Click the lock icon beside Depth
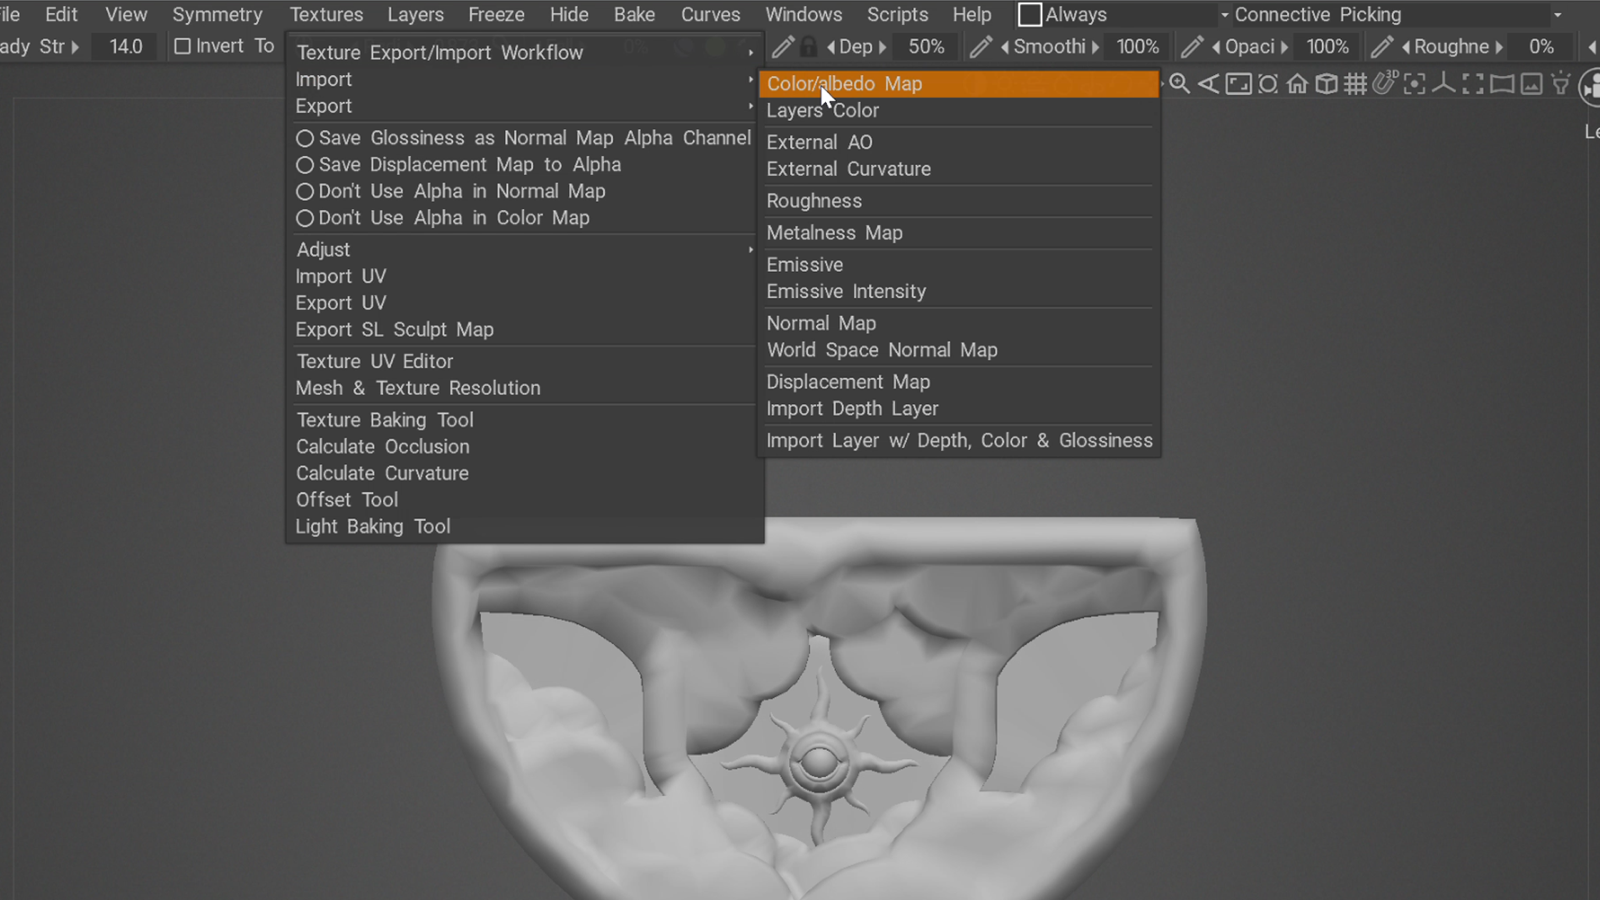Image resolution: width=1600 pixels, height=900 pixels. pos(808,46)
